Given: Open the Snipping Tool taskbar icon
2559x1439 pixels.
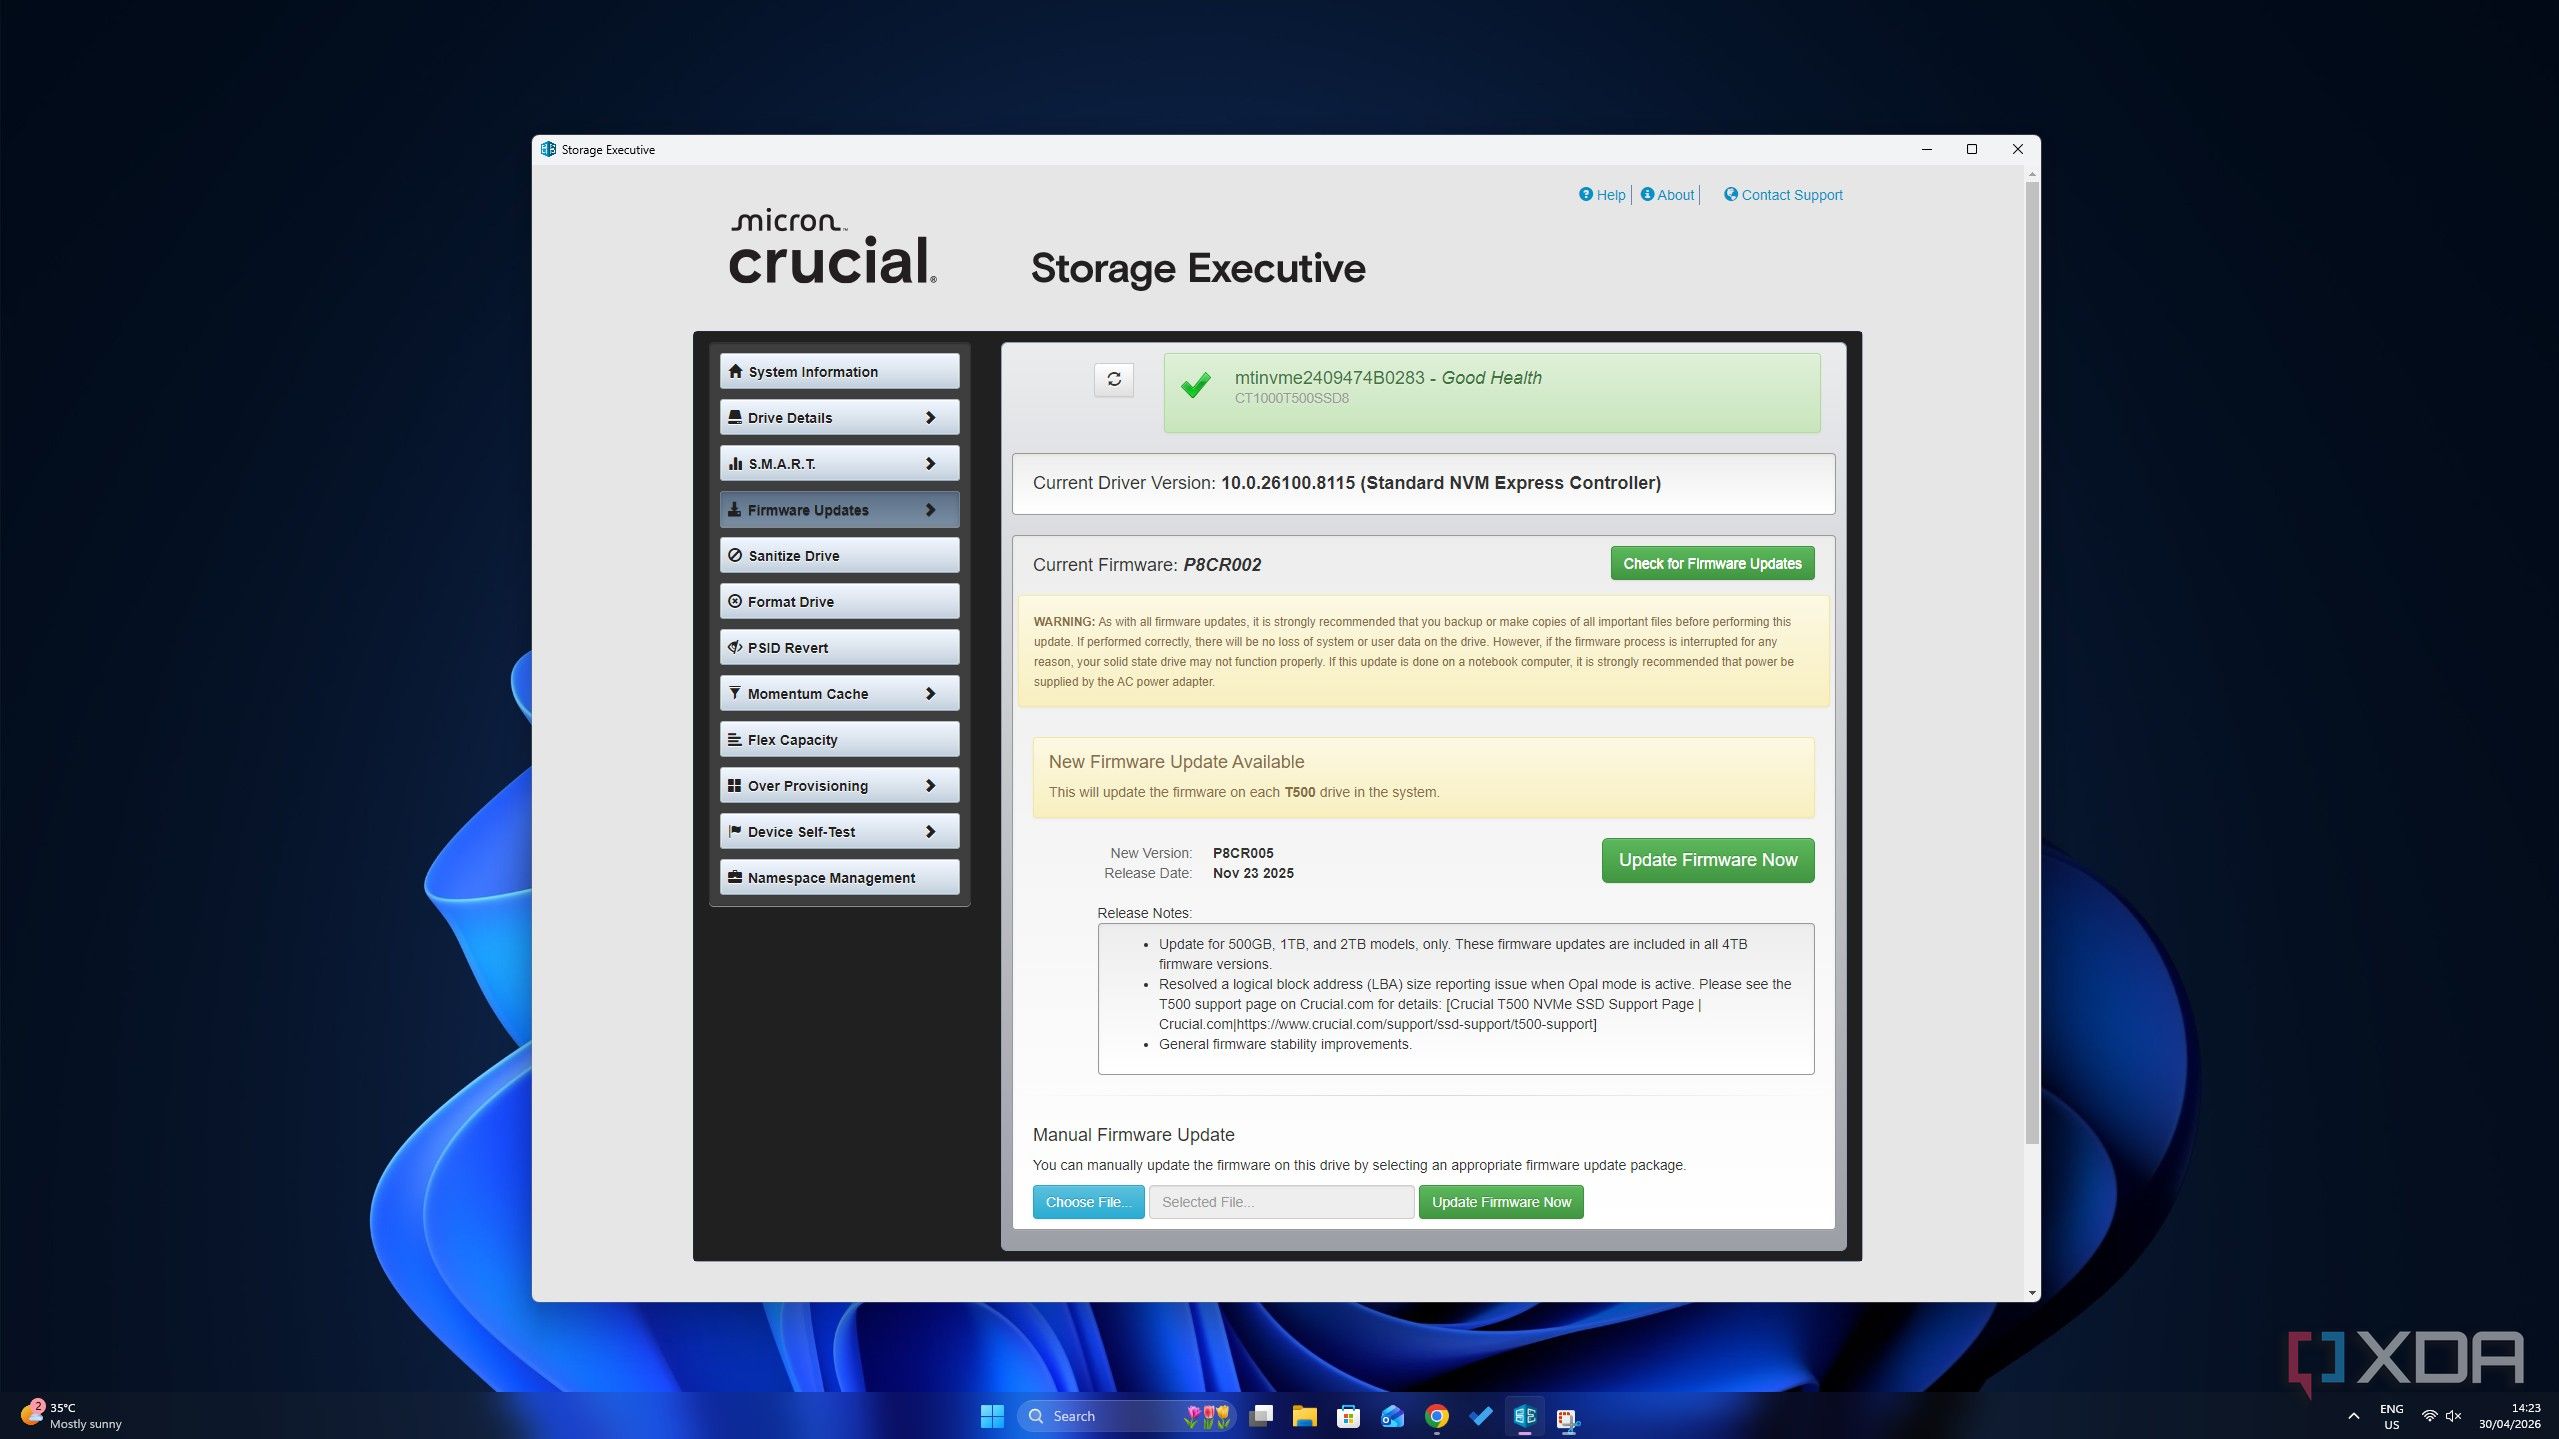Looking at the screenshot, I should pyautogui.click(x=1568, y=1416).
